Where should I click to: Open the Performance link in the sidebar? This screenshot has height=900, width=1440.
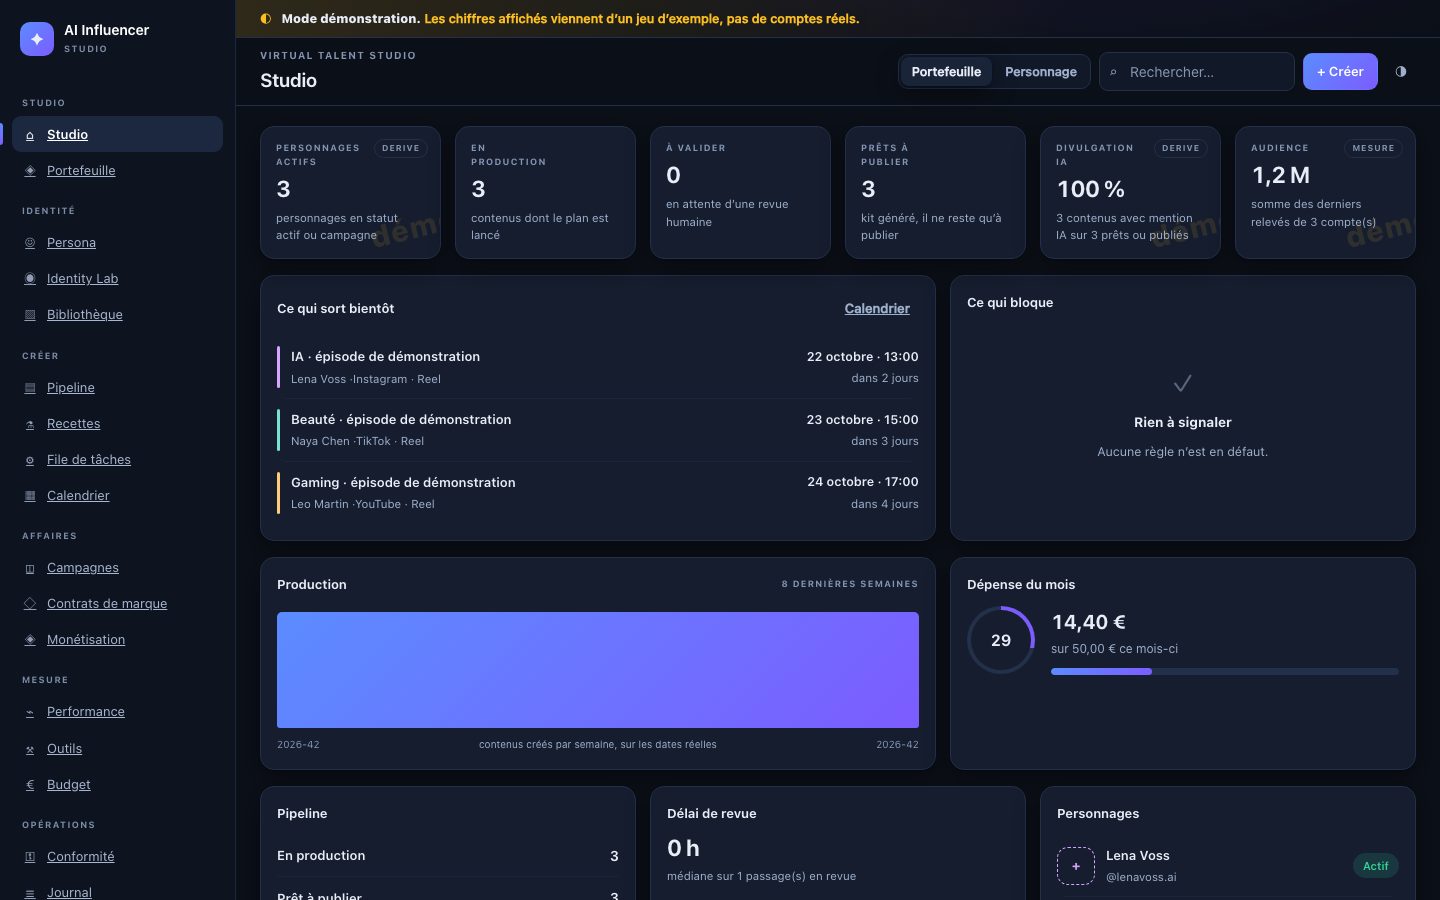[117, 712]
